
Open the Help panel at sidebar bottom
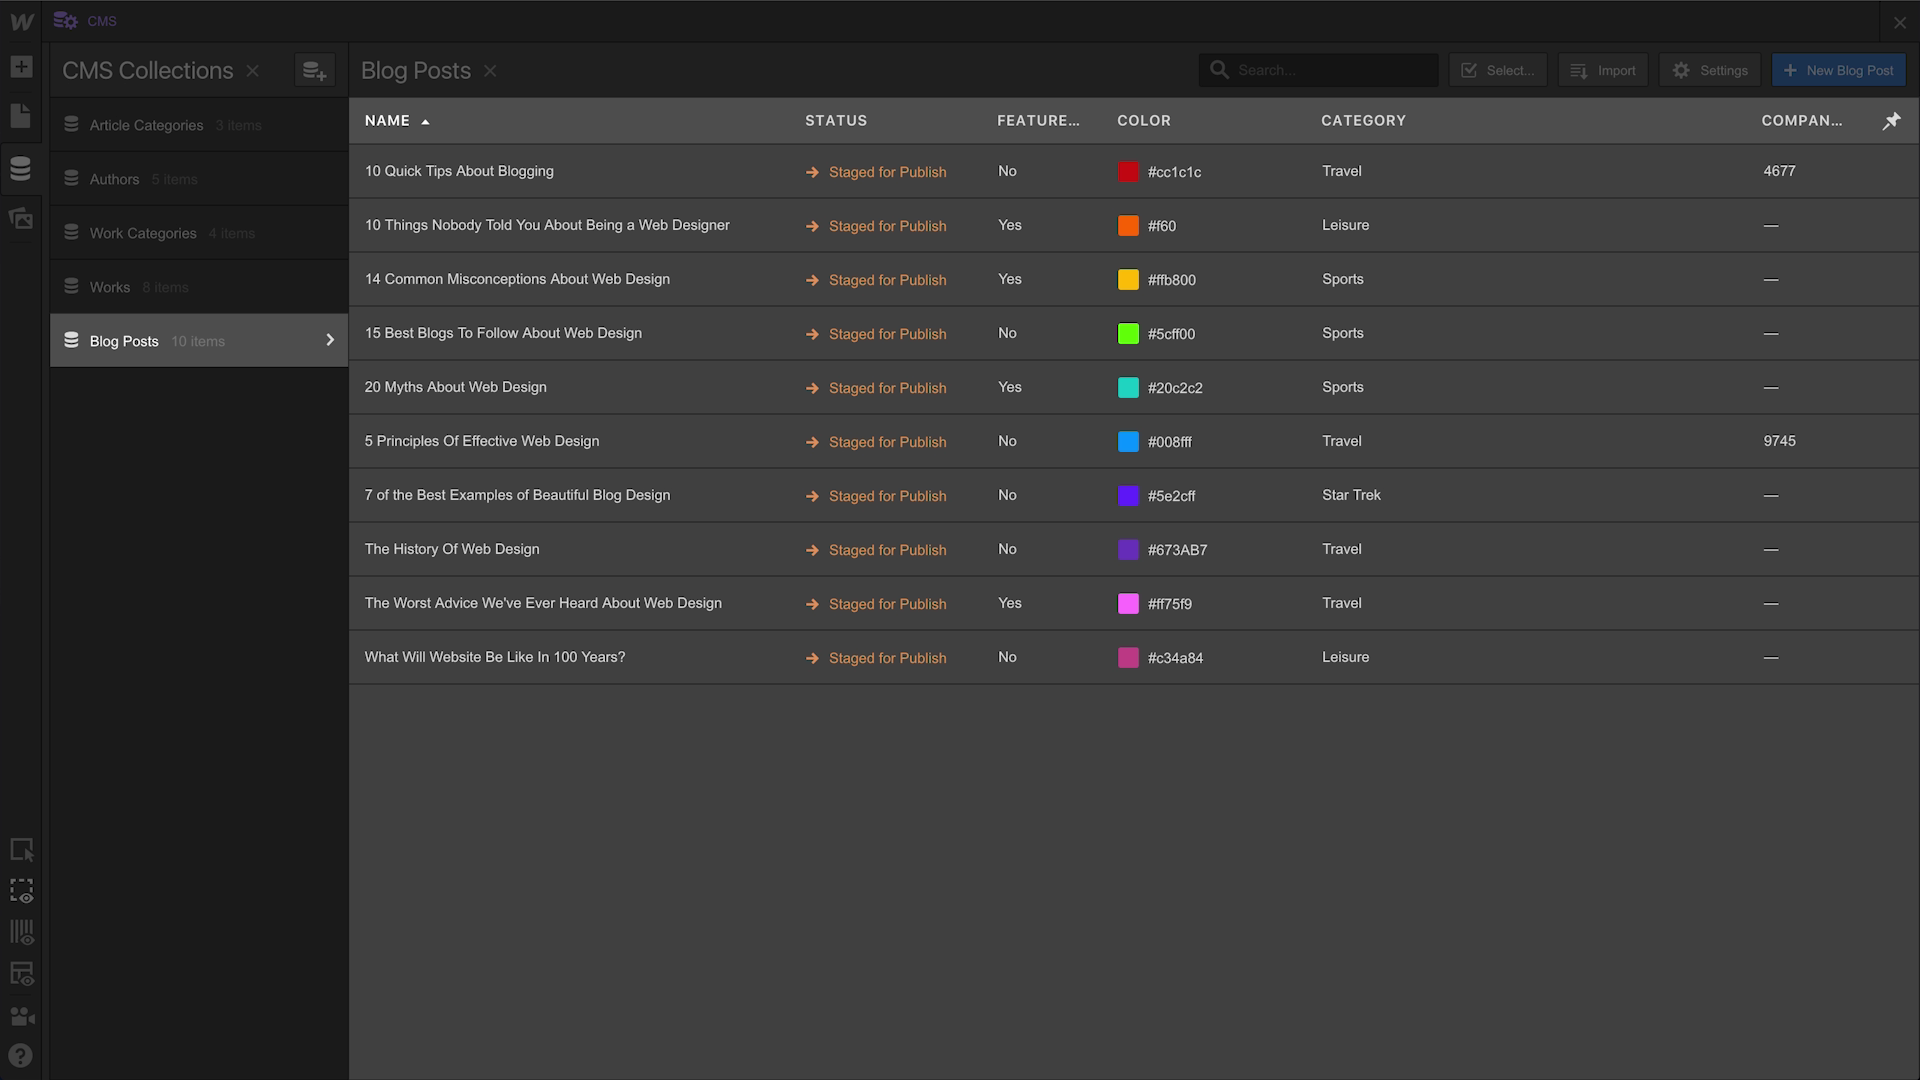pyautogui.click(x=22, y=1054)
